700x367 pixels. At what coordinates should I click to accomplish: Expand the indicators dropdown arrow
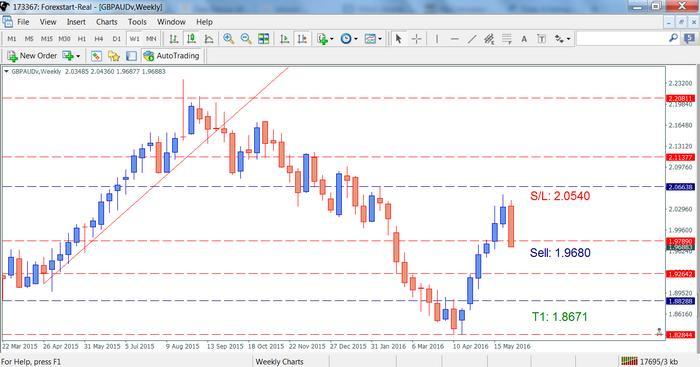pos(332,39)
